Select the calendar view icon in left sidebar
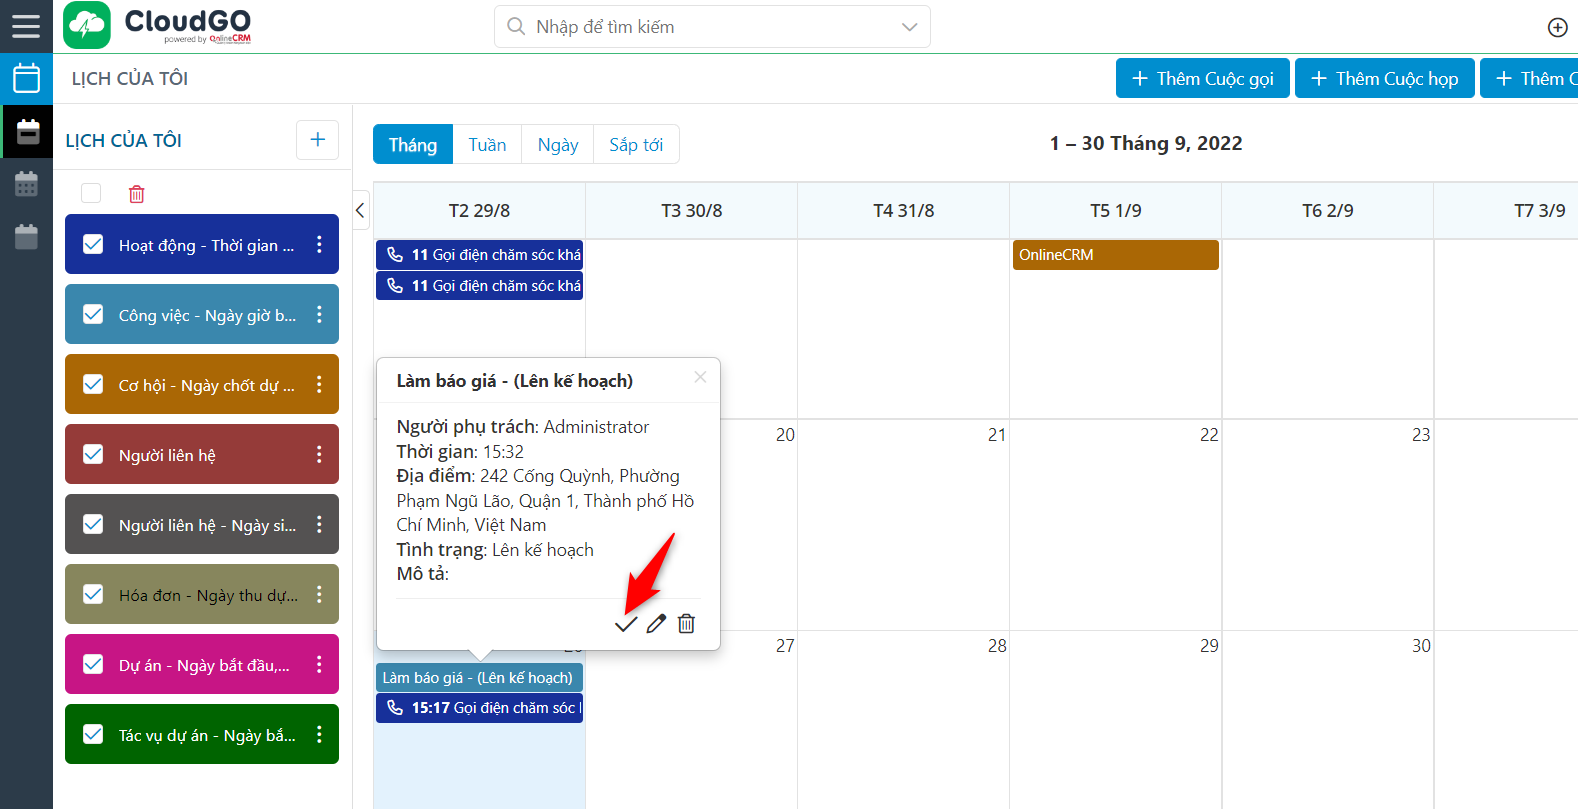The height and width of the screenshot is (809, 1578). click(26, 77)
